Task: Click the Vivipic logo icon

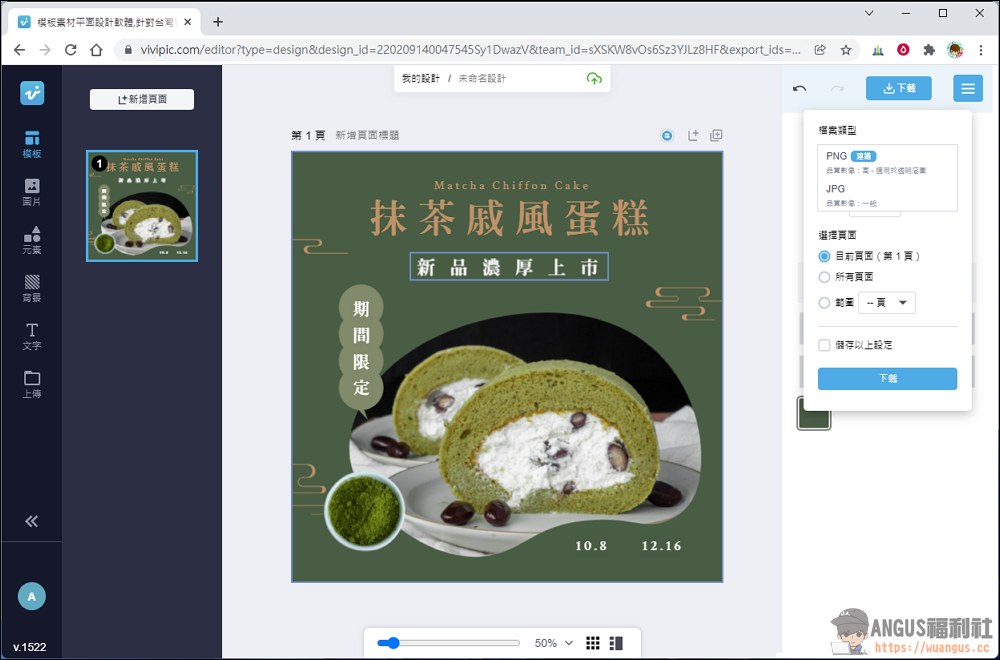Action: click(32, 93)
